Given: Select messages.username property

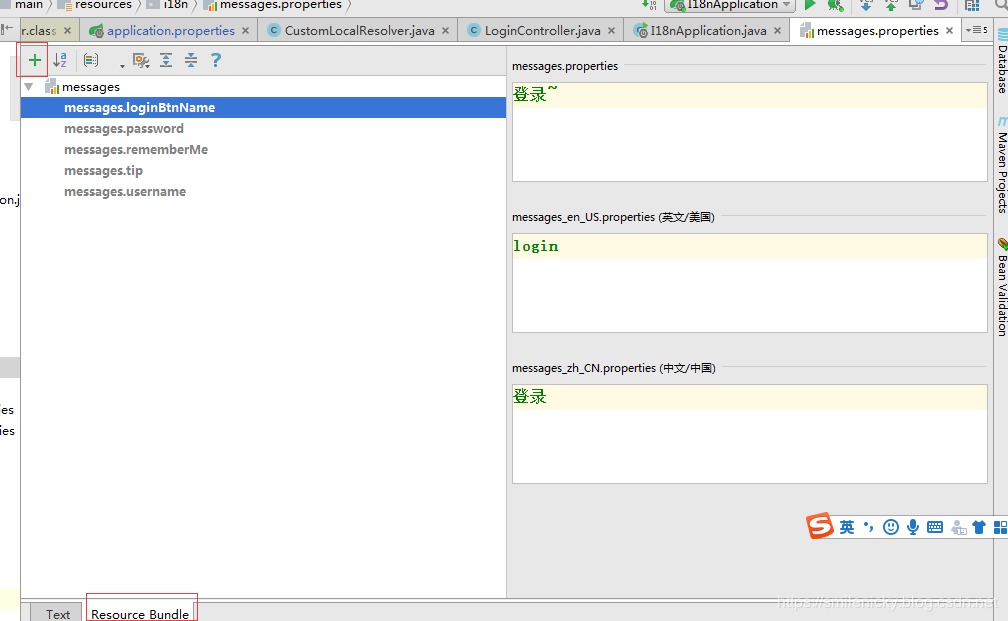Looking at the screenshot, I should [125, 192].
